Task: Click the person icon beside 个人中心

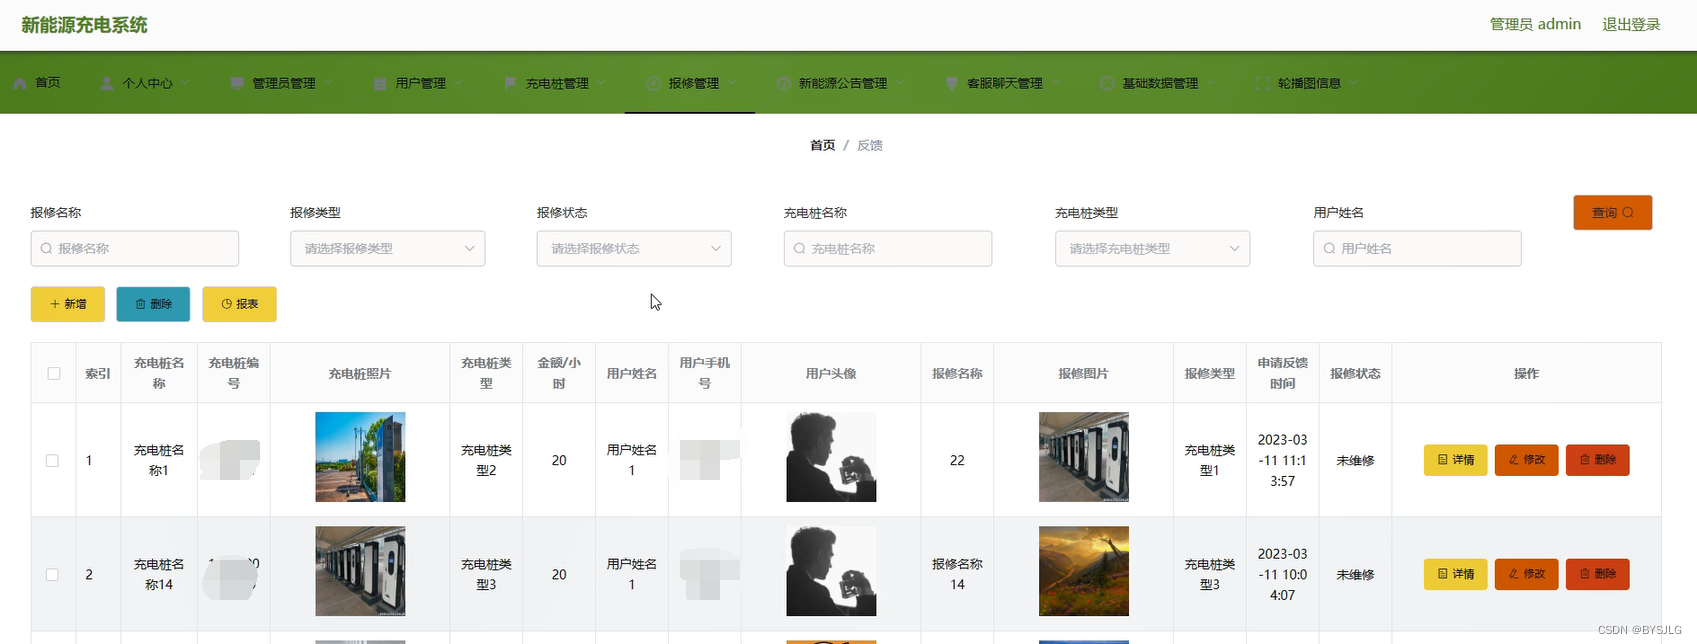Action: [x=107, y=84]
